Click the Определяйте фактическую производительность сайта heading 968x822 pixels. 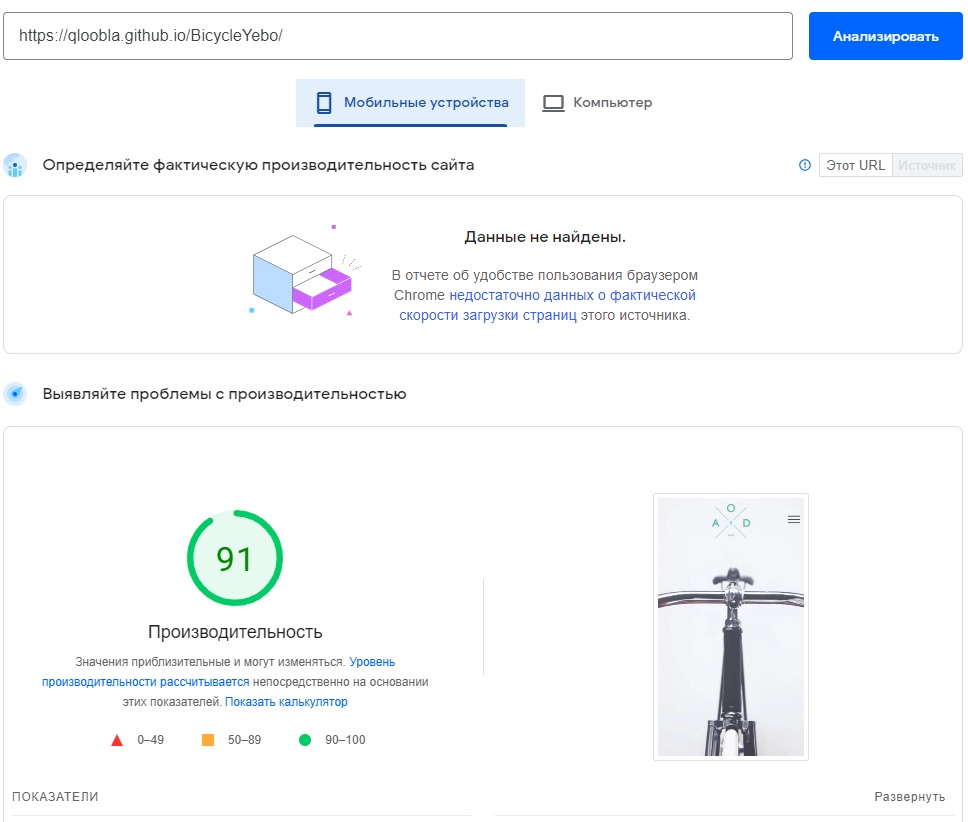pyautogui.click(x=258, y=165)
